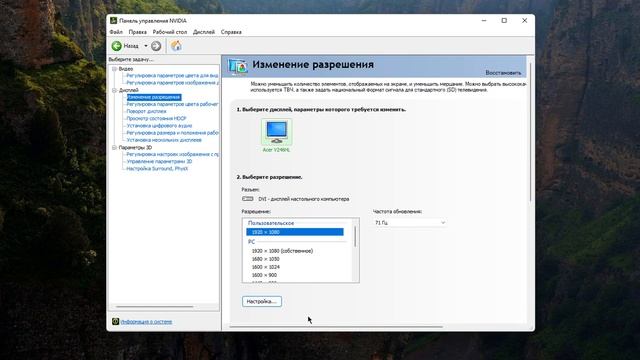Screen dimensions: 640x360
Task: Click the Видео category label in the tree
Action: (x=126, y=69)
